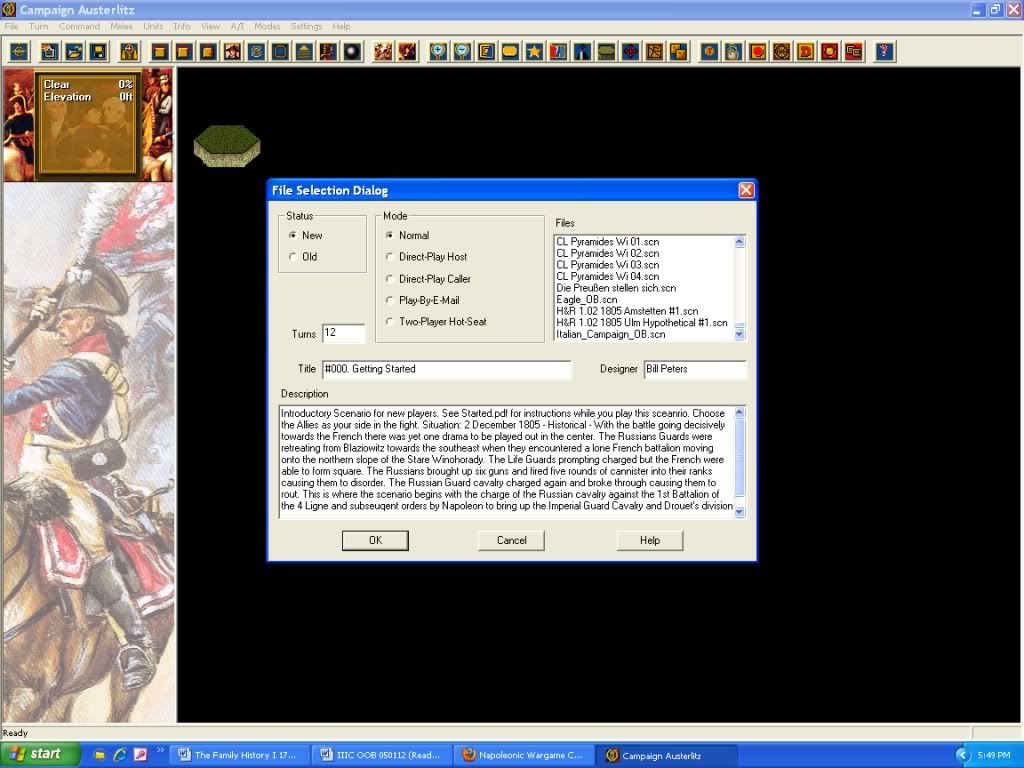Viewport: 1024px width, 768px height.
Task: Zoom out with the minus magnifier icon
Action: coord(462,52)
